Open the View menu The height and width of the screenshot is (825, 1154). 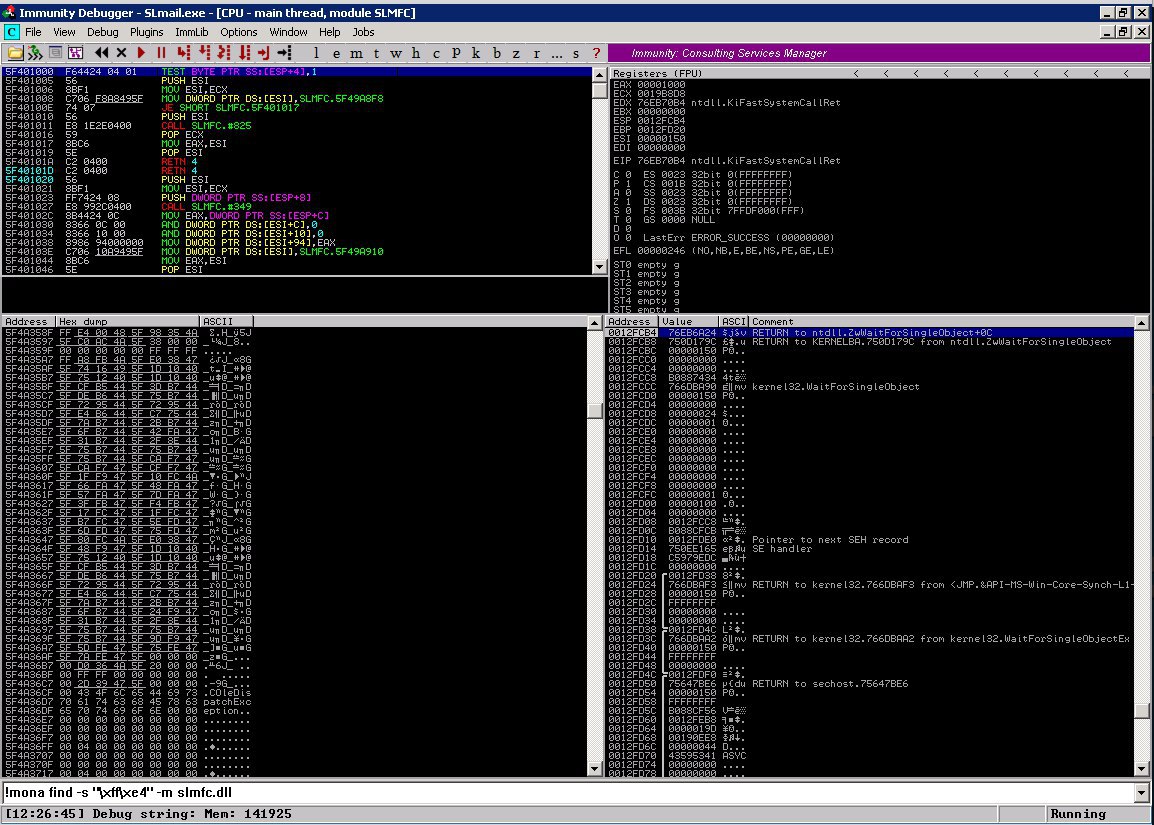(64, 32)
